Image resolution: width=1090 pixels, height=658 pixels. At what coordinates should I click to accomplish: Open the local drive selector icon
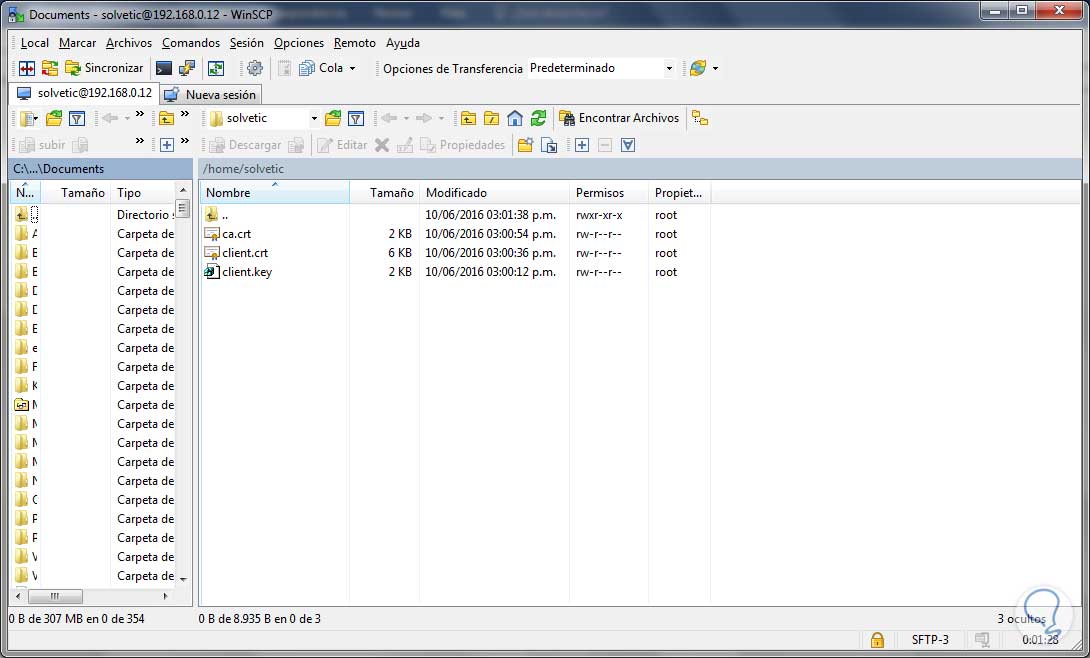(x=28, y=119)
